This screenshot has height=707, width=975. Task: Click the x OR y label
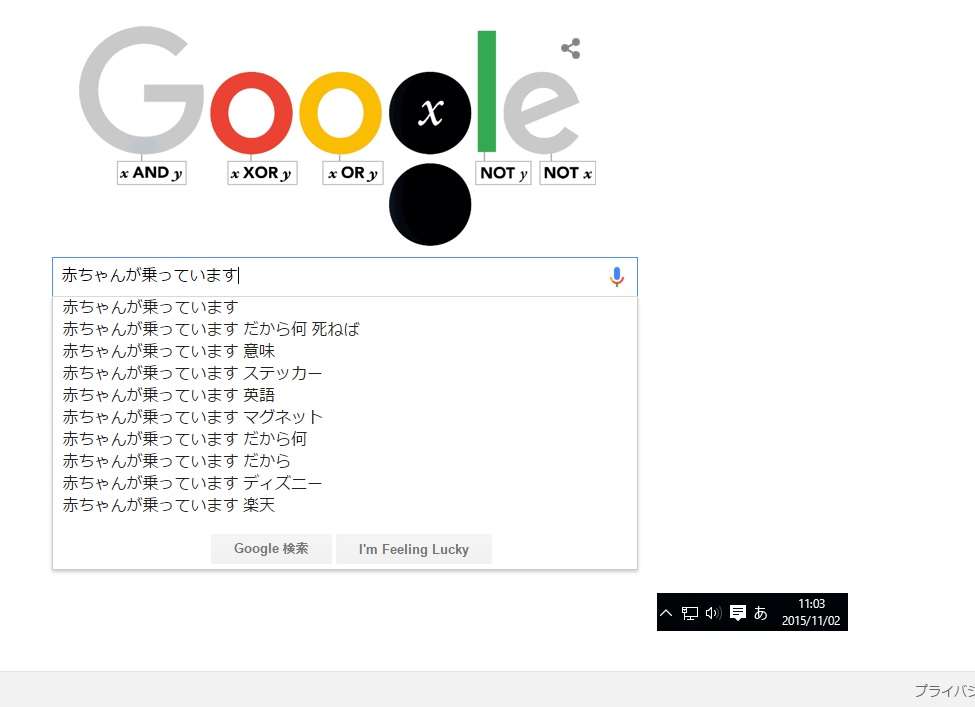point(353,173)
